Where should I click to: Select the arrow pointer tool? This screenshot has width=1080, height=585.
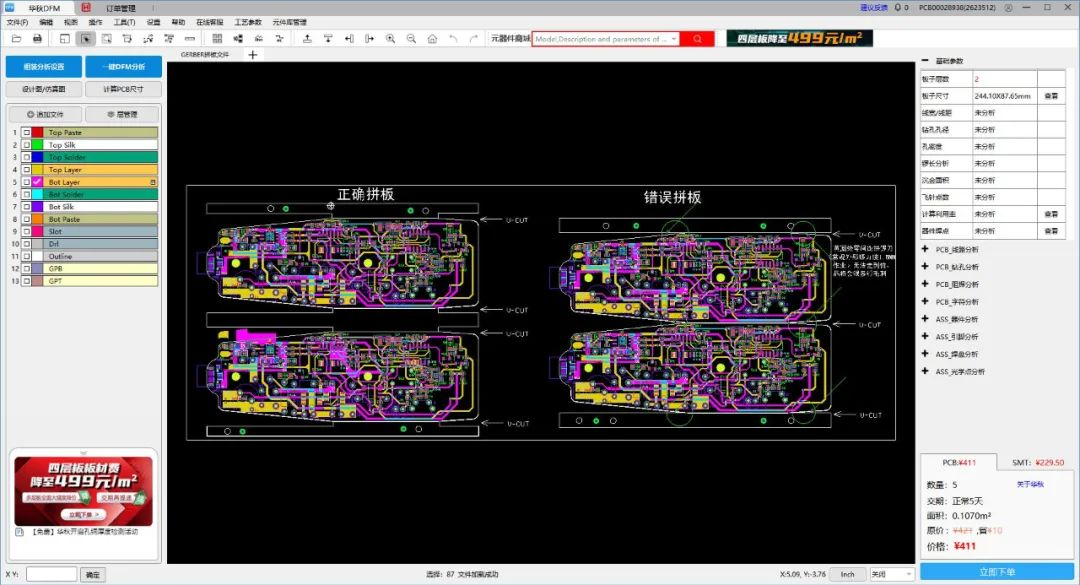click(85, 39)
